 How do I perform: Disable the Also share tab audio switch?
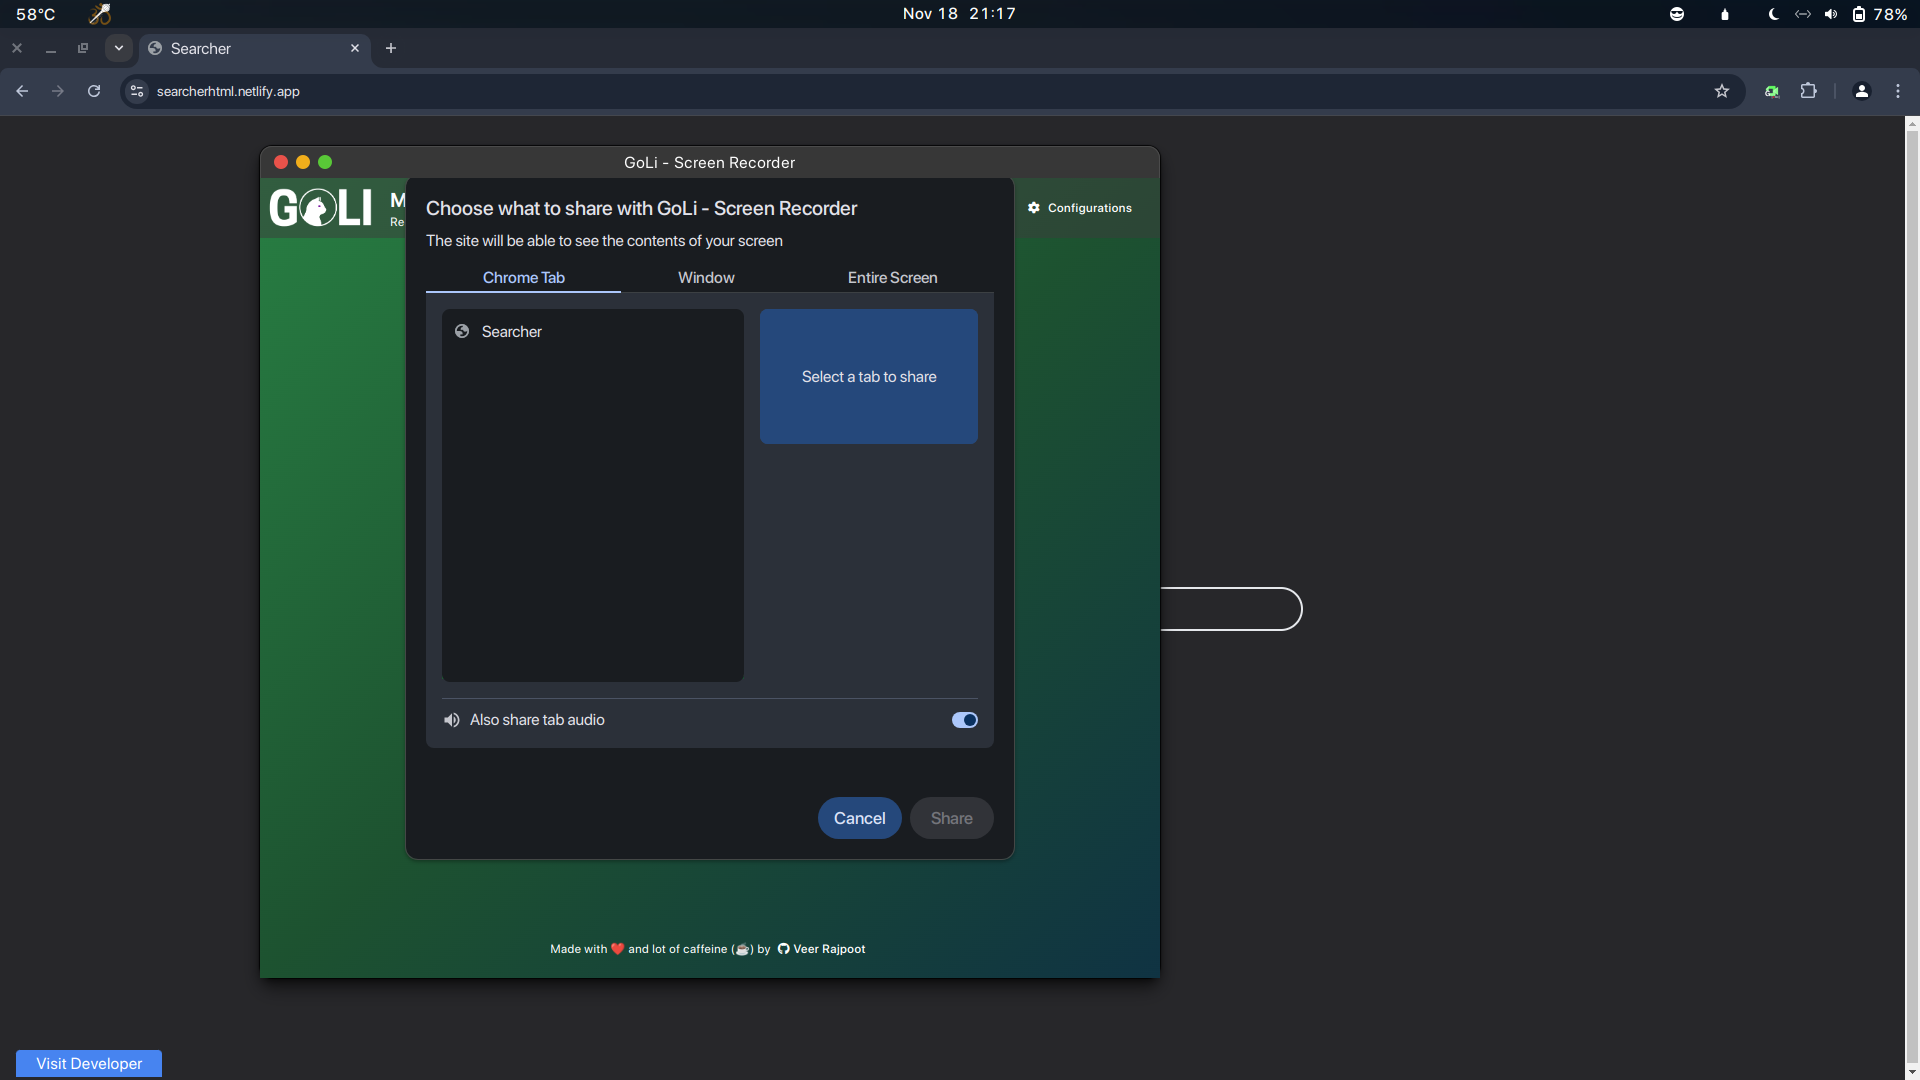point(964,720)
